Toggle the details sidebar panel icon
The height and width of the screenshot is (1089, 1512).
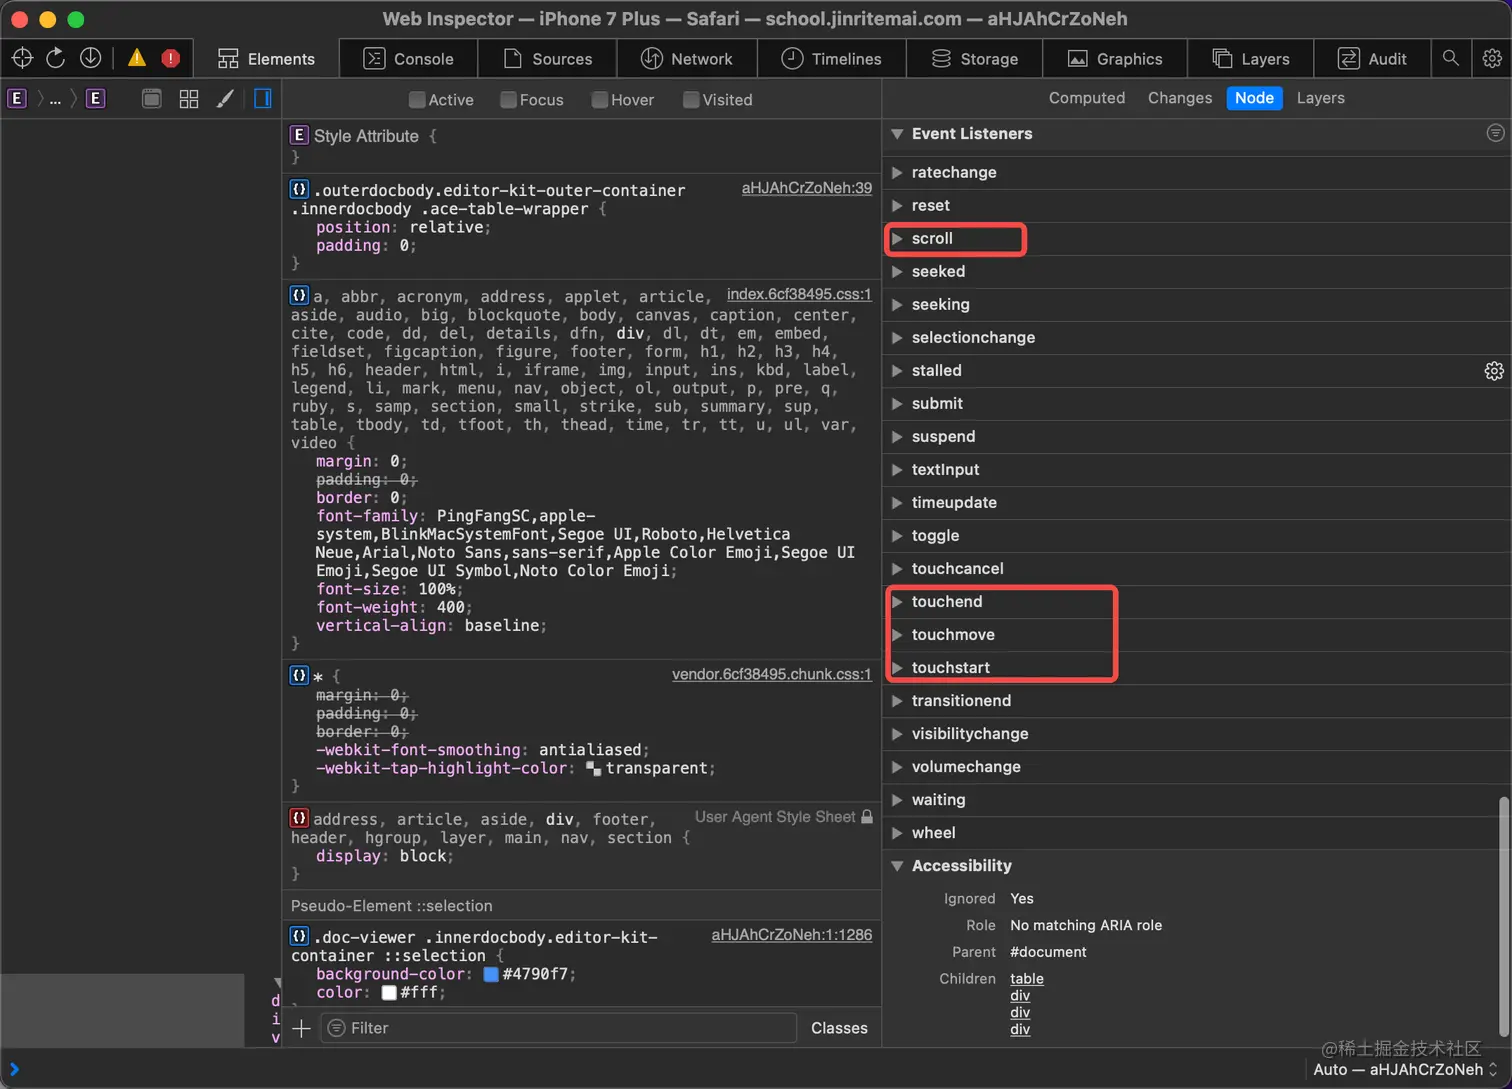[263, 98]
